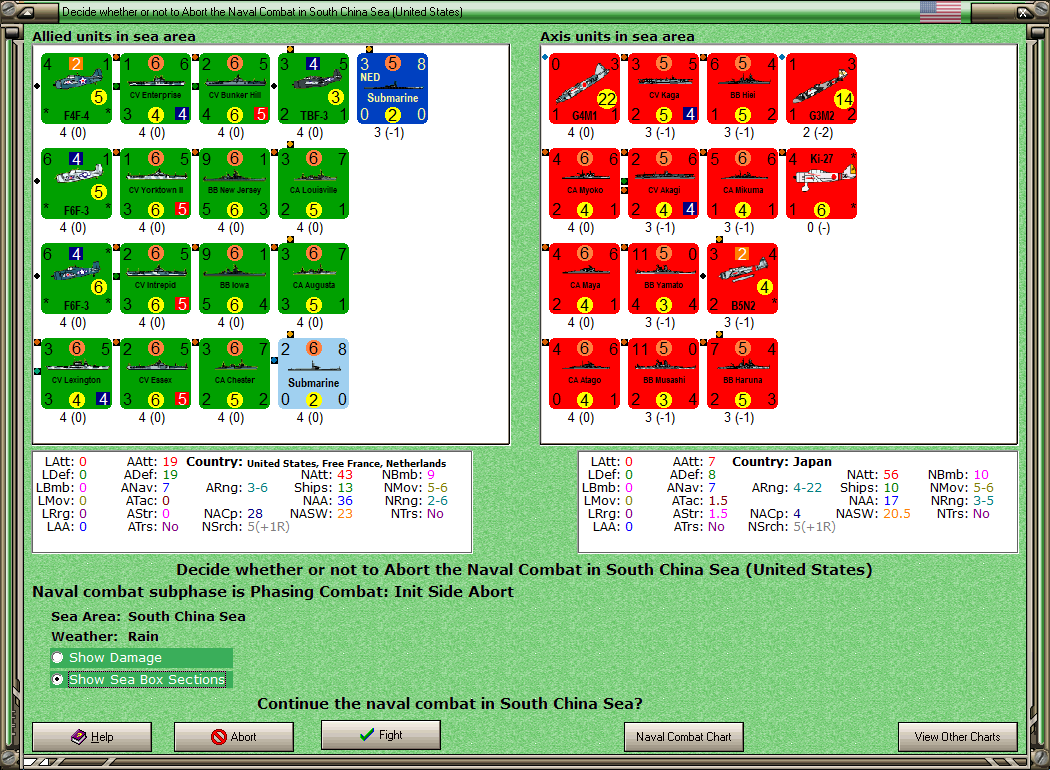The width and height of the screenshot is (1050, 770).
Task: Select the CV Lexington carrier counter
Action: [76, 374]
